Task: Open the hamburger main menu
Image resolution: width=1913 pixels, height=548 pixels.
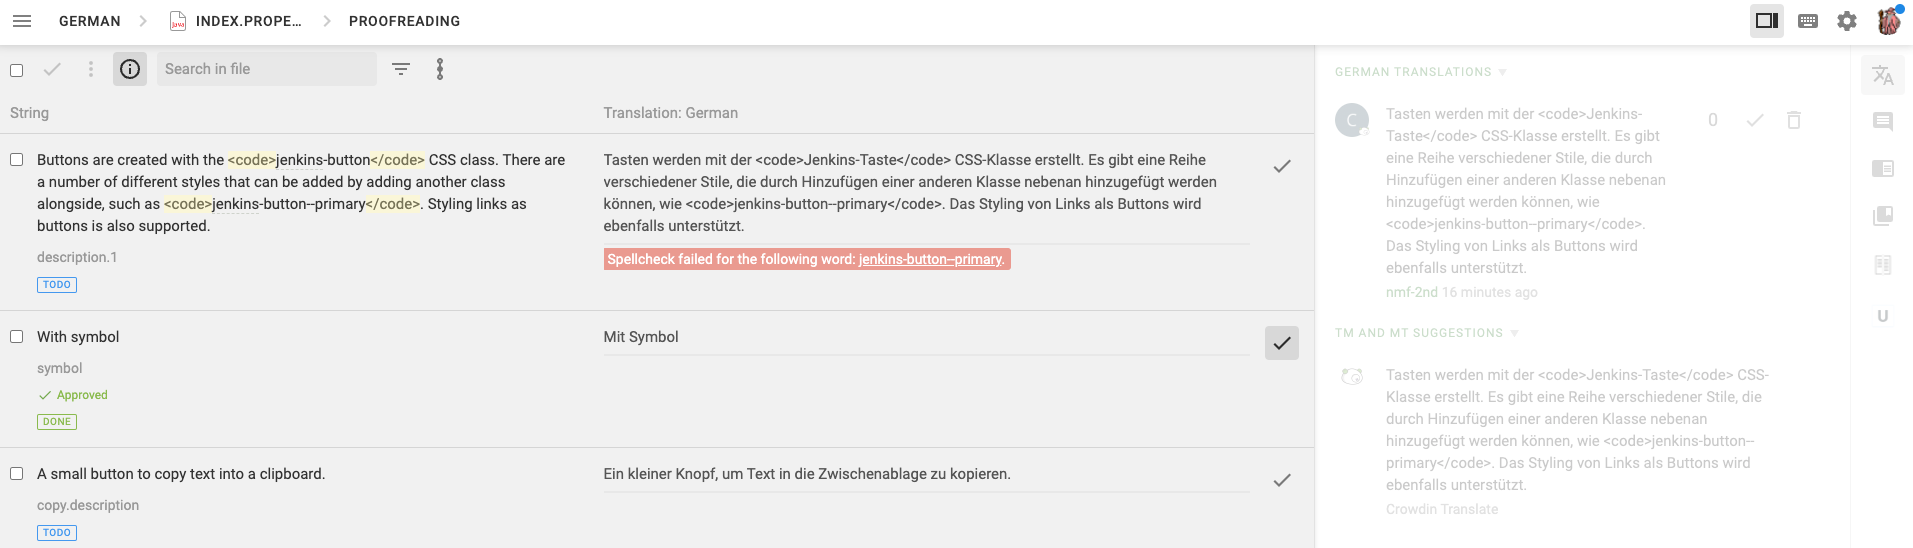Action: click(22, 21)
